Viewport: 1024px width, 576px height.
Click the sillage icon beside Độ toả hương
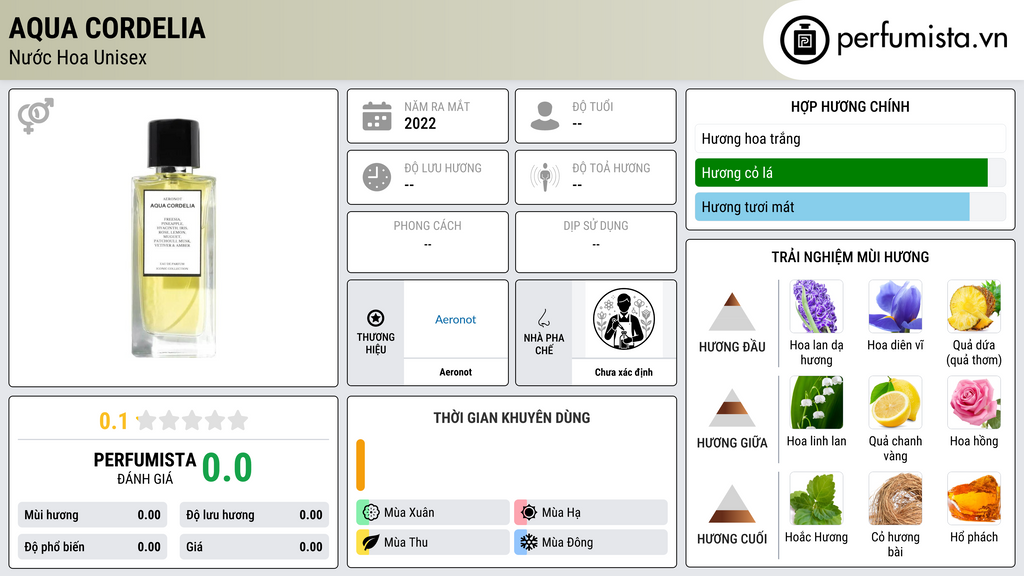(x=545, y=177)
